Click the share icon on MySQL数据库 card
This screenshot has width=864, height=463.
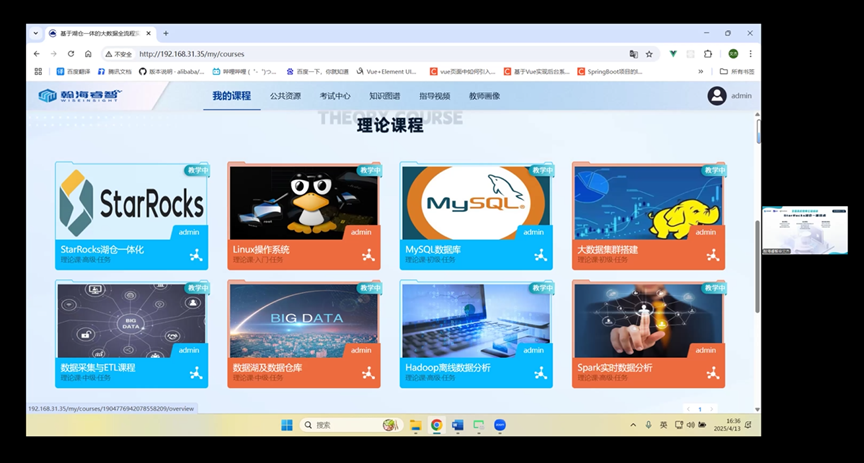click(x=541, y=255)
